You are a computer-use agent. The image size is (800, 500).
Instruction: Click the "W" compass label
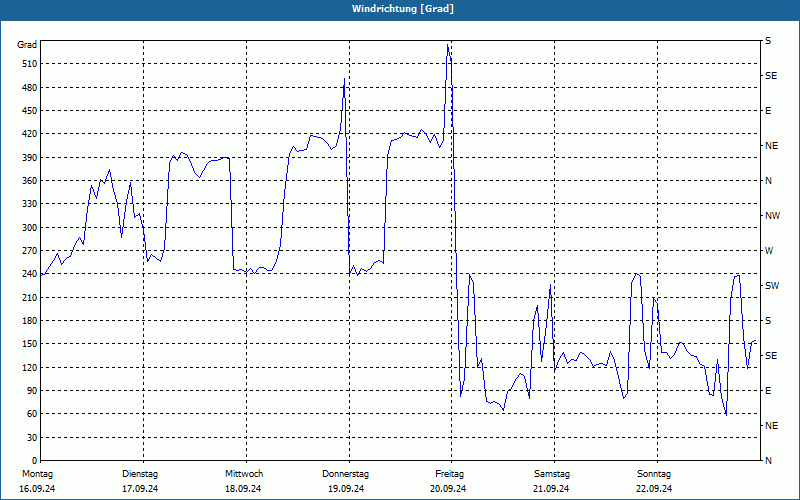[x=769, y=251]
